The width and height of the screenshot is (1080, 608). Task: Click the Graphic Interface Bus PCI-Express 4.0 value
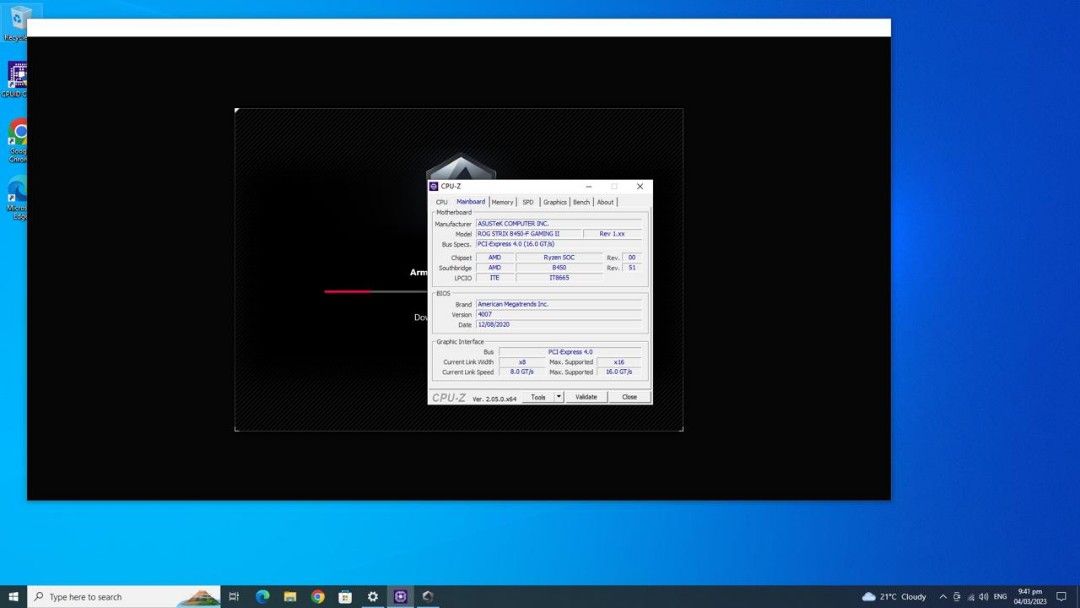point(570,351)
